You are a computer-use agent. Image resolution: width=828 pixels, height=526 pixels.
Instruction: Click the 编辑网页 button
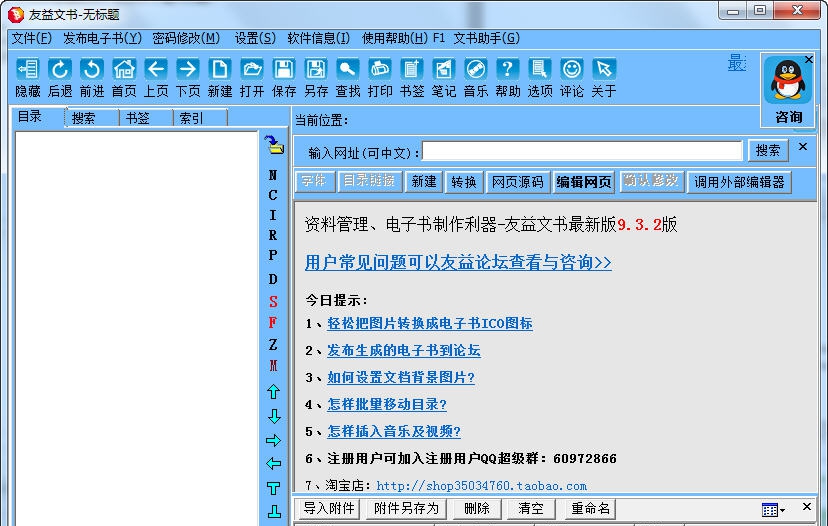pos(584,182)
